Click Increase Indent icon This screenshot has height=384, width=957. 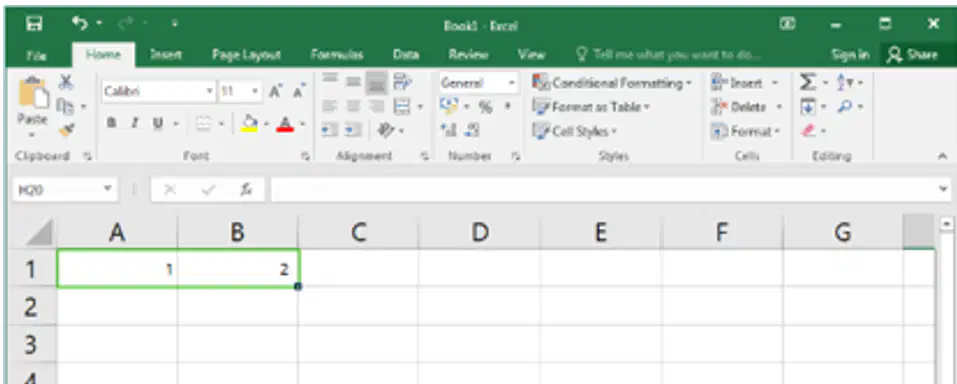(353, 131)
